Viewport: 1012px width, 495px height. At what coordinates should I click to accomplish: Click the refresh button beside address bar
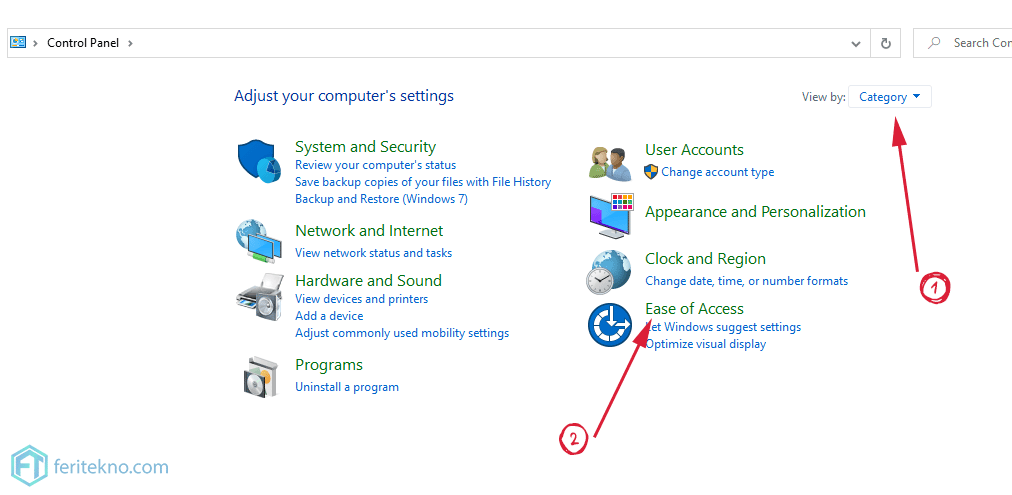point(886,43)
